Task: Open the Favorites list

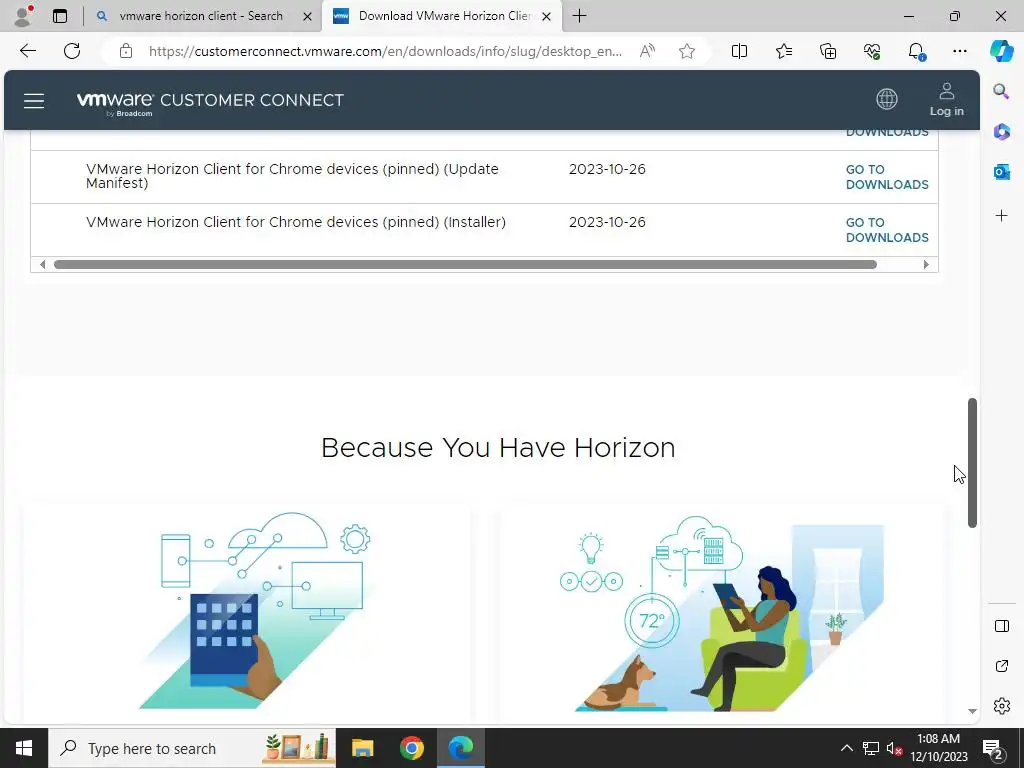Action: [784, 51]
